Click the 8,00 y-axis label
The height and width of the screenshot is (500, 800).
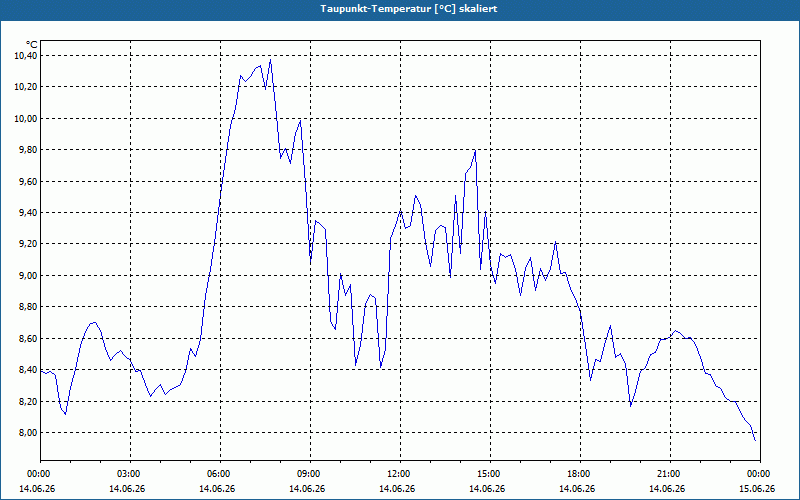pyautogui.click(x=29, y=433)
